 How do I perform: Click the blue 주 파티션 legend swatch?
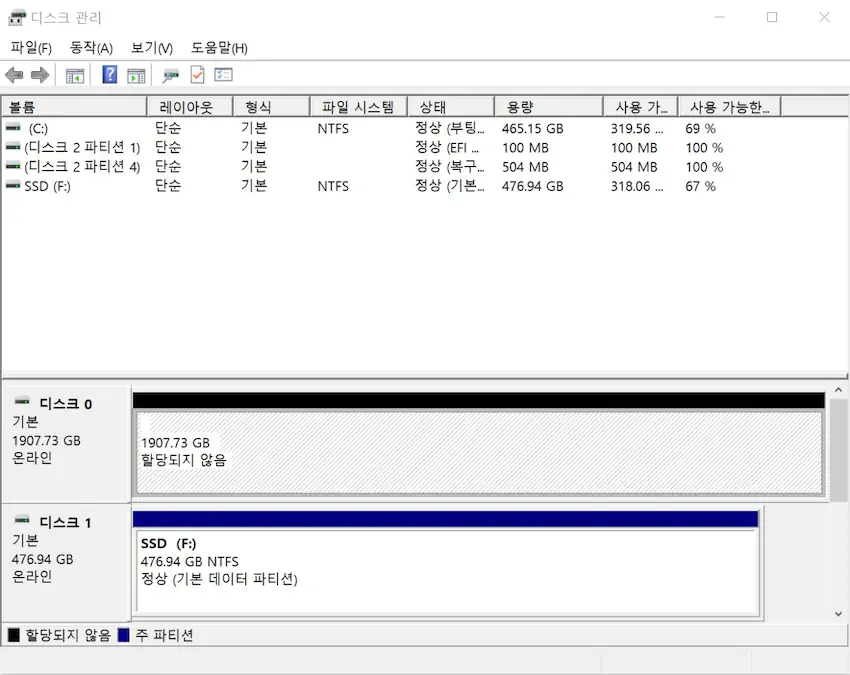124,635
